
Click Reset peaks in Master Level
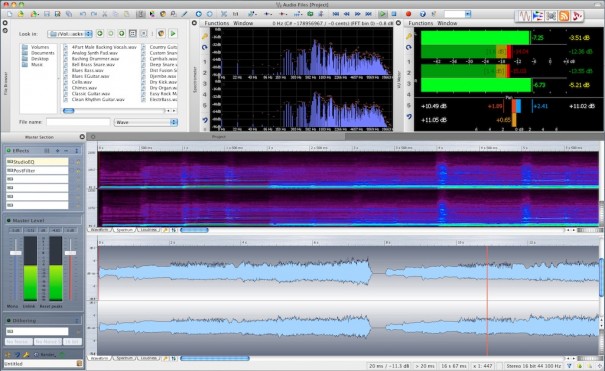(x=51, y=306)
